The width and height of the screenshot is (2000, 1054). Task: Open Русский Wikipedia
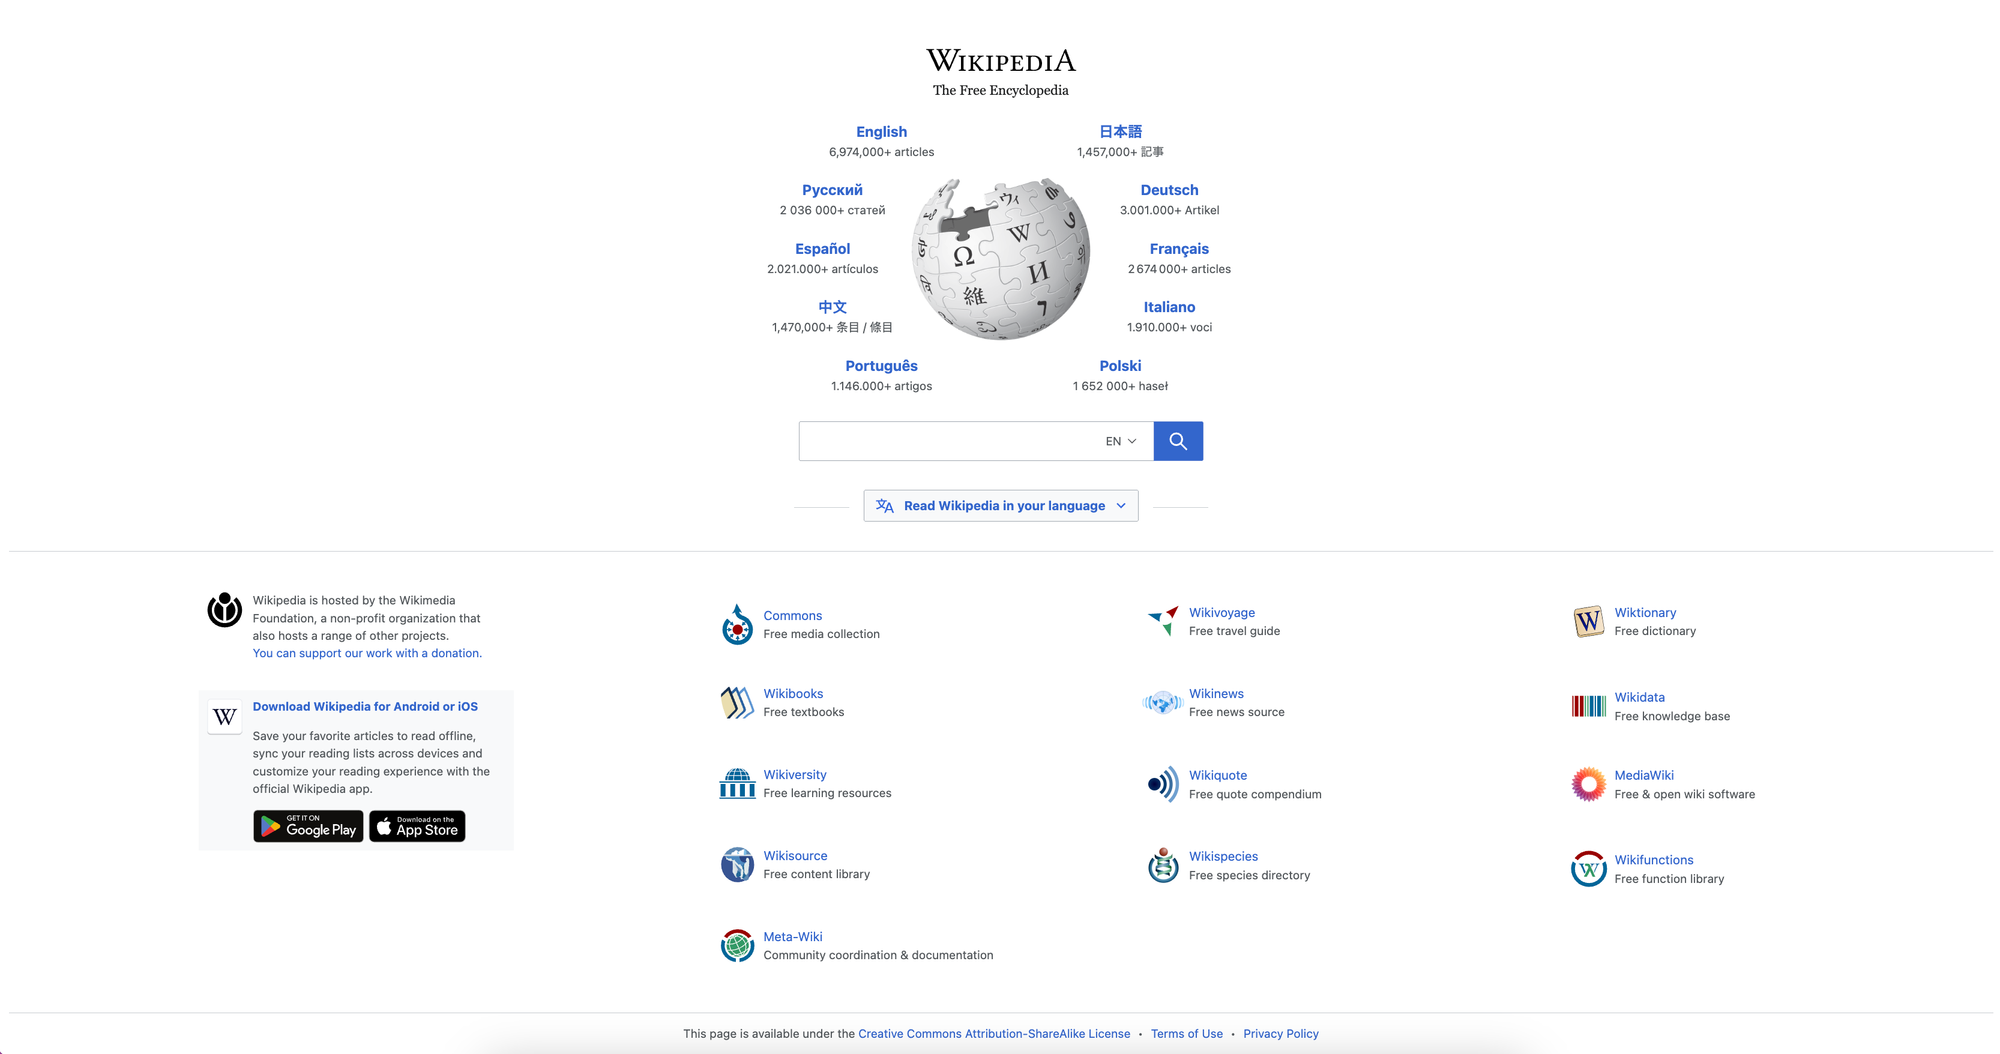tap(832, 190)
